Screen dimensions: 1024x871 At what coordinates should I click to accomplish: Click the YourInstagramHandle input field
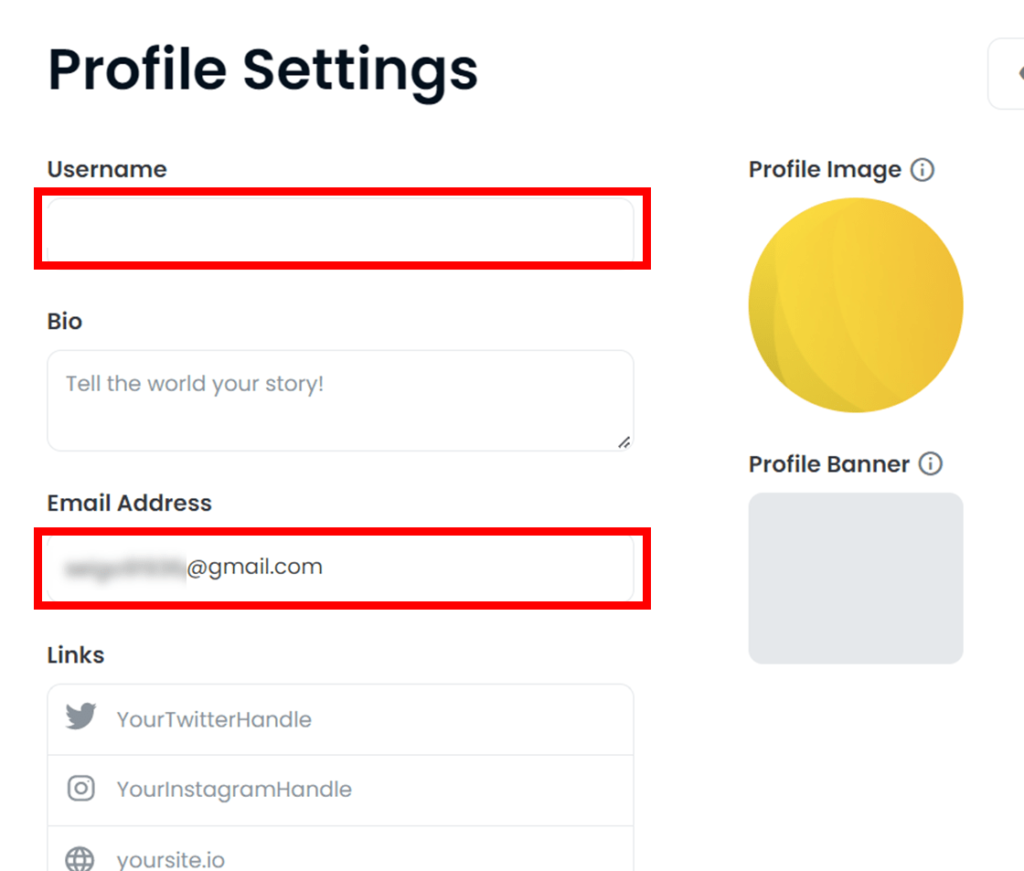pos(340,790)
